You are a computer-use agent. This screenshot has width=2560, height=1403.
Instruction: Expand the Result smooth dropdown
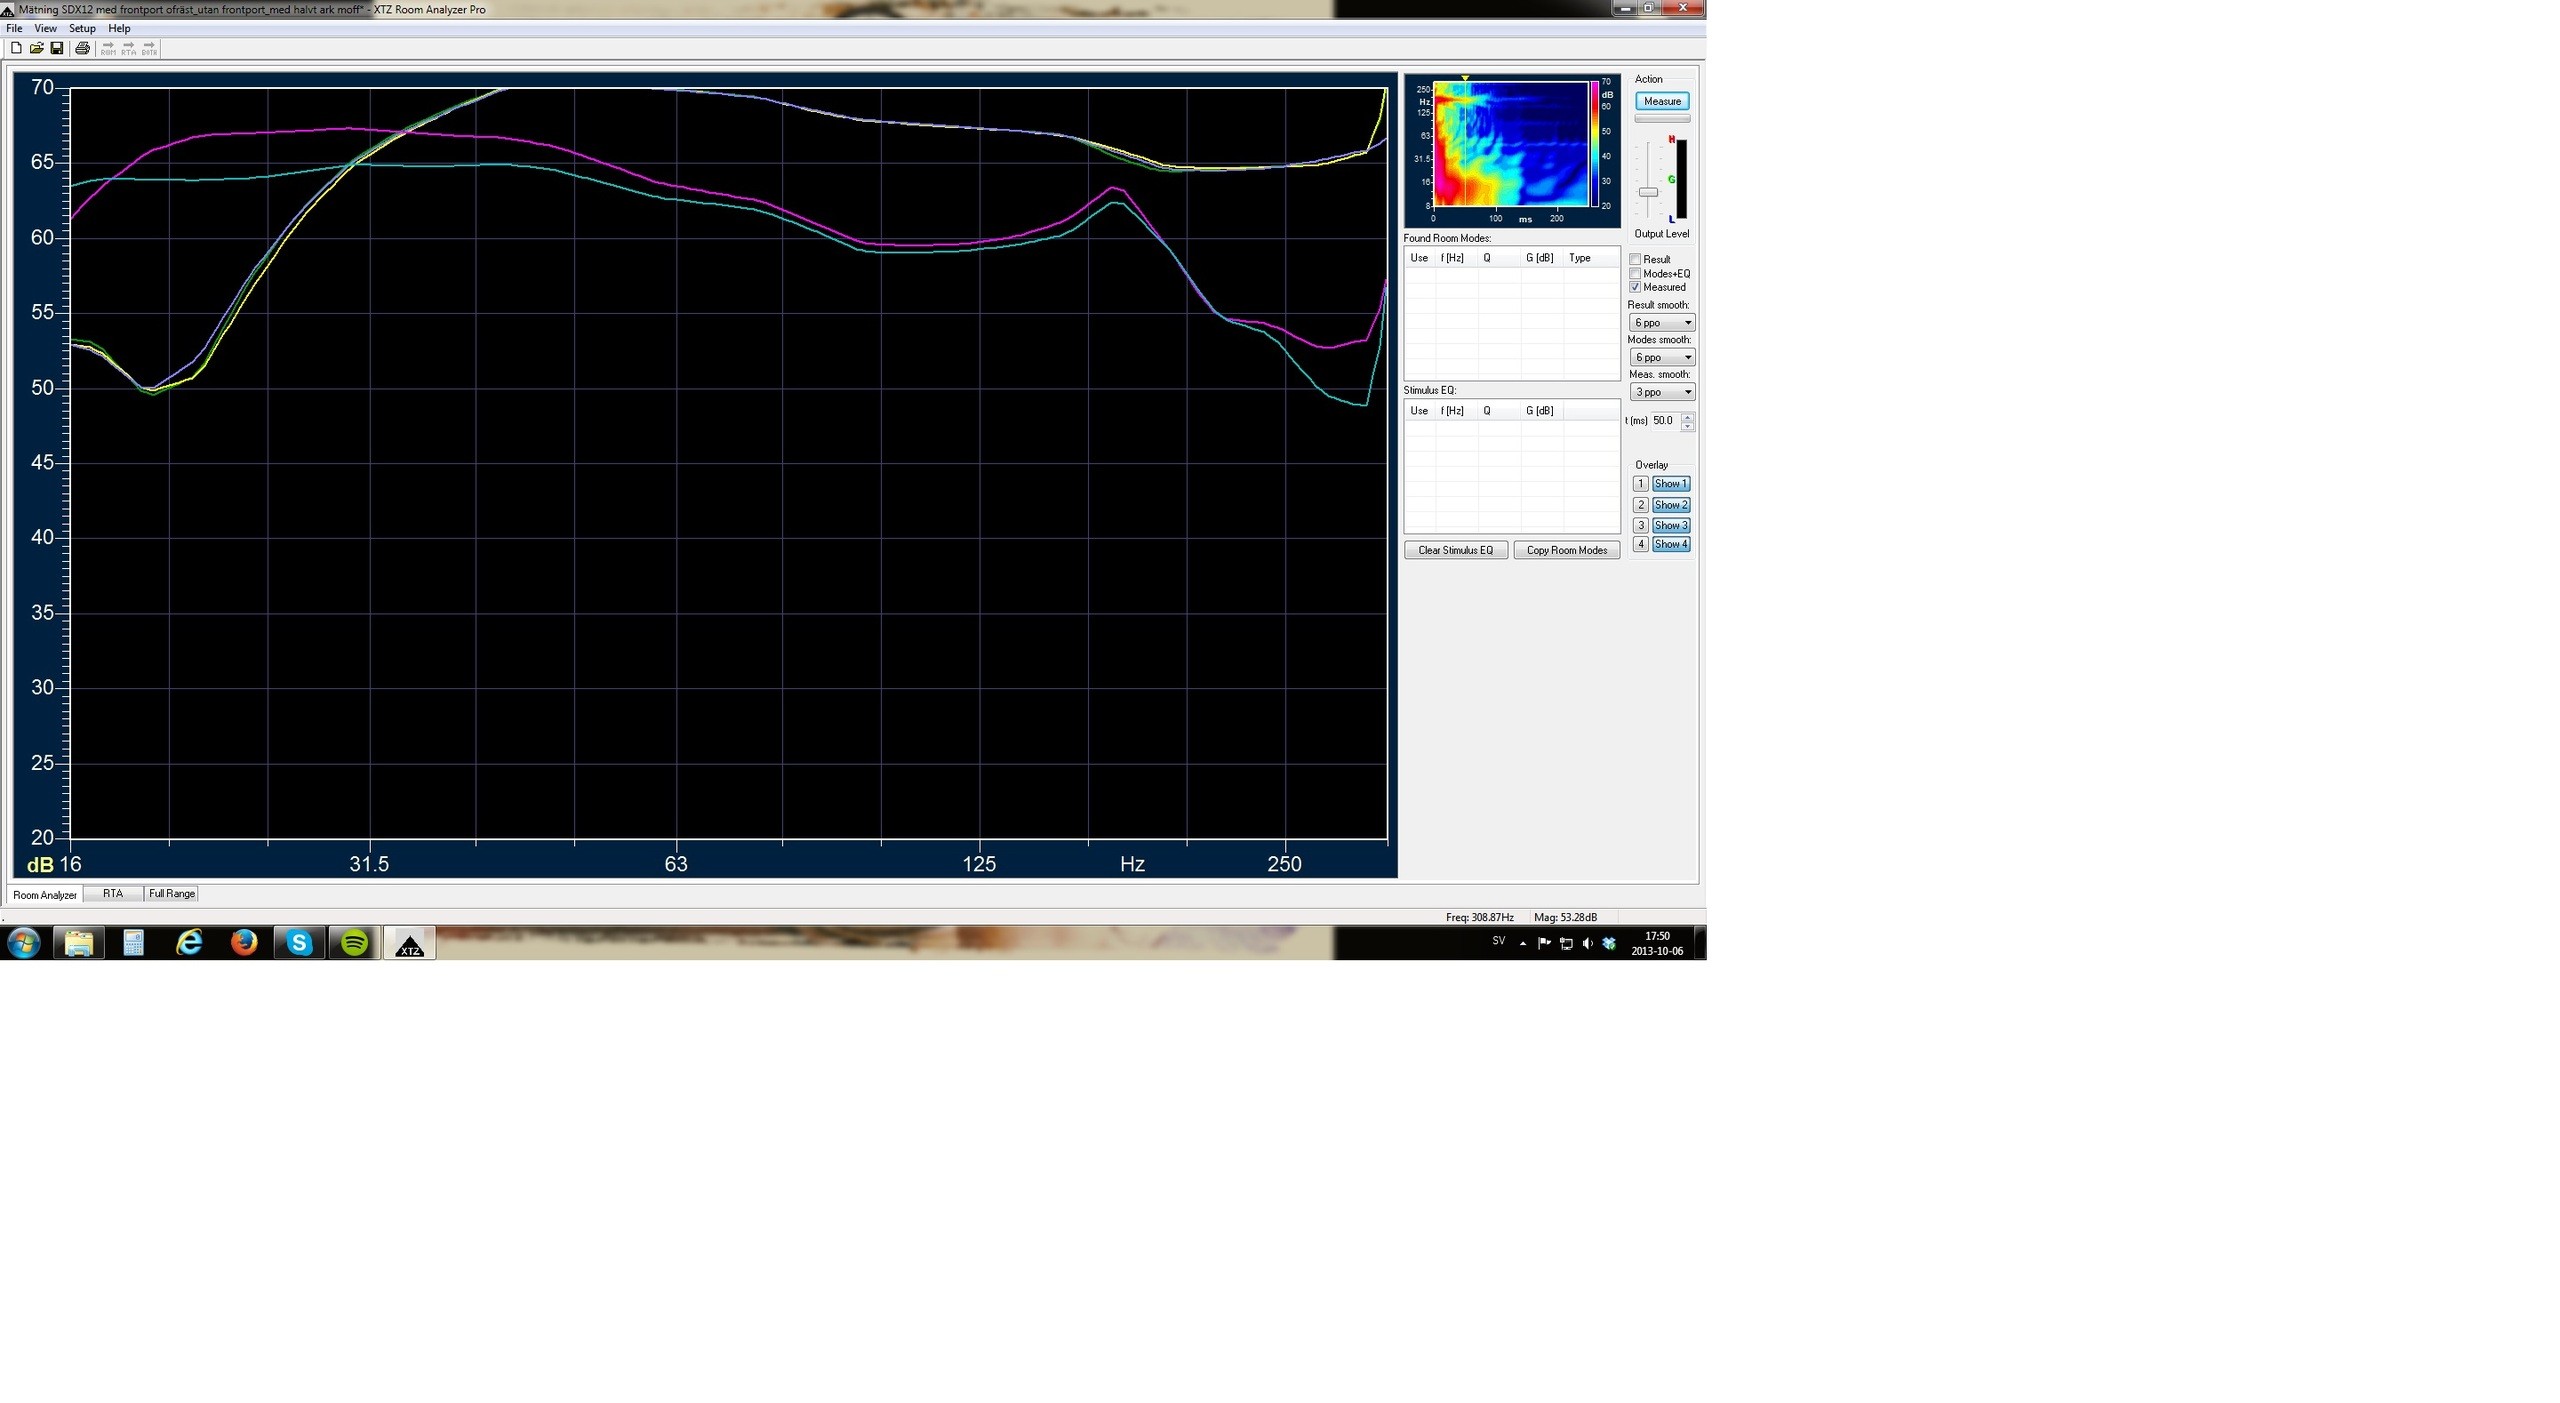pyautogui.click(x=1662, y=322)
